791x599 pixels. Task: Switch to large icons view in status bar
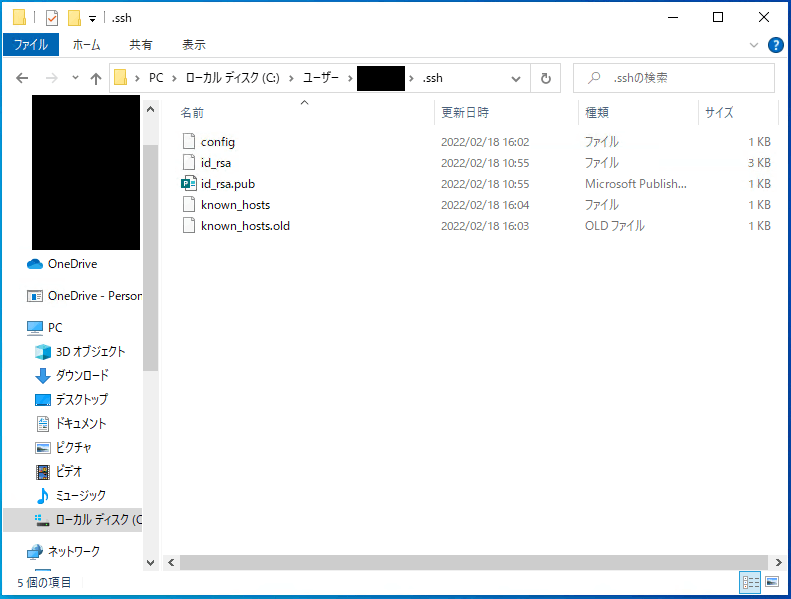point(772,582)
